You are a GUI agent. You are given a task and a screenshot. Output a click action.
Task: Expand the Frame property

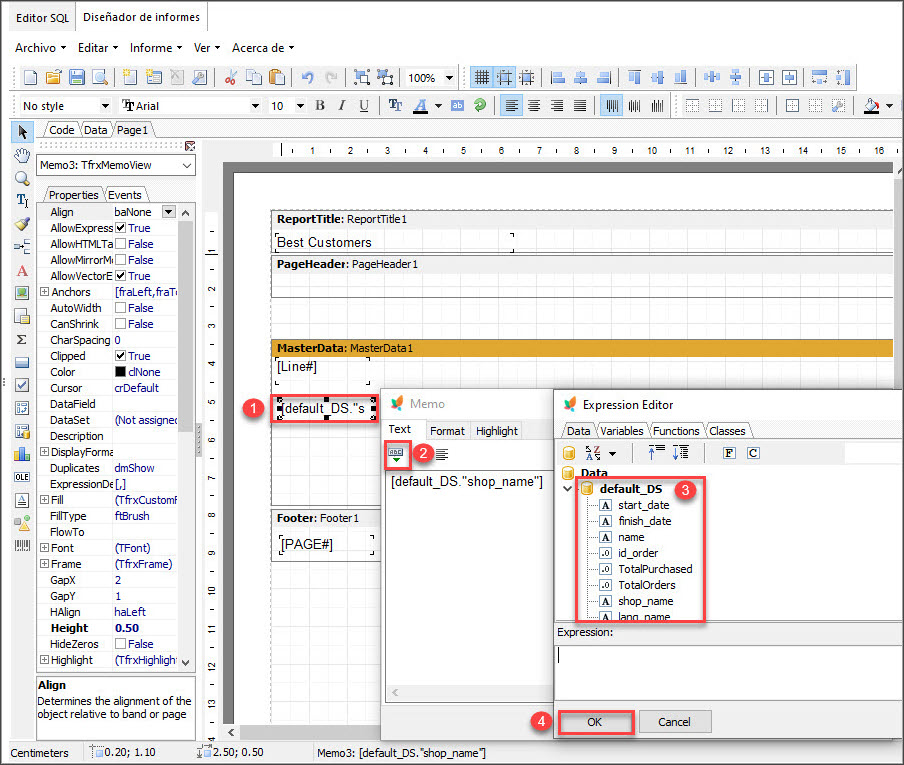coord(44,564)
